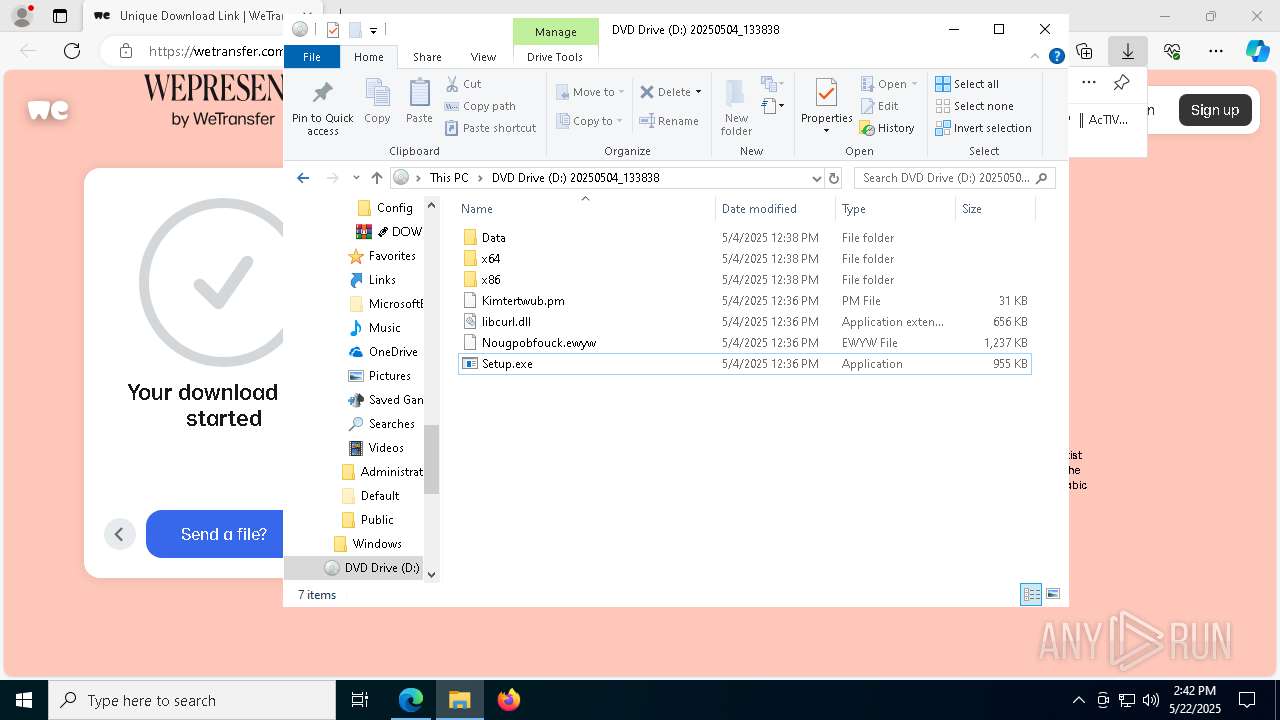Click the Rename ribbon button
This screenshot has width=1280, height=720.
pos(669,121)
